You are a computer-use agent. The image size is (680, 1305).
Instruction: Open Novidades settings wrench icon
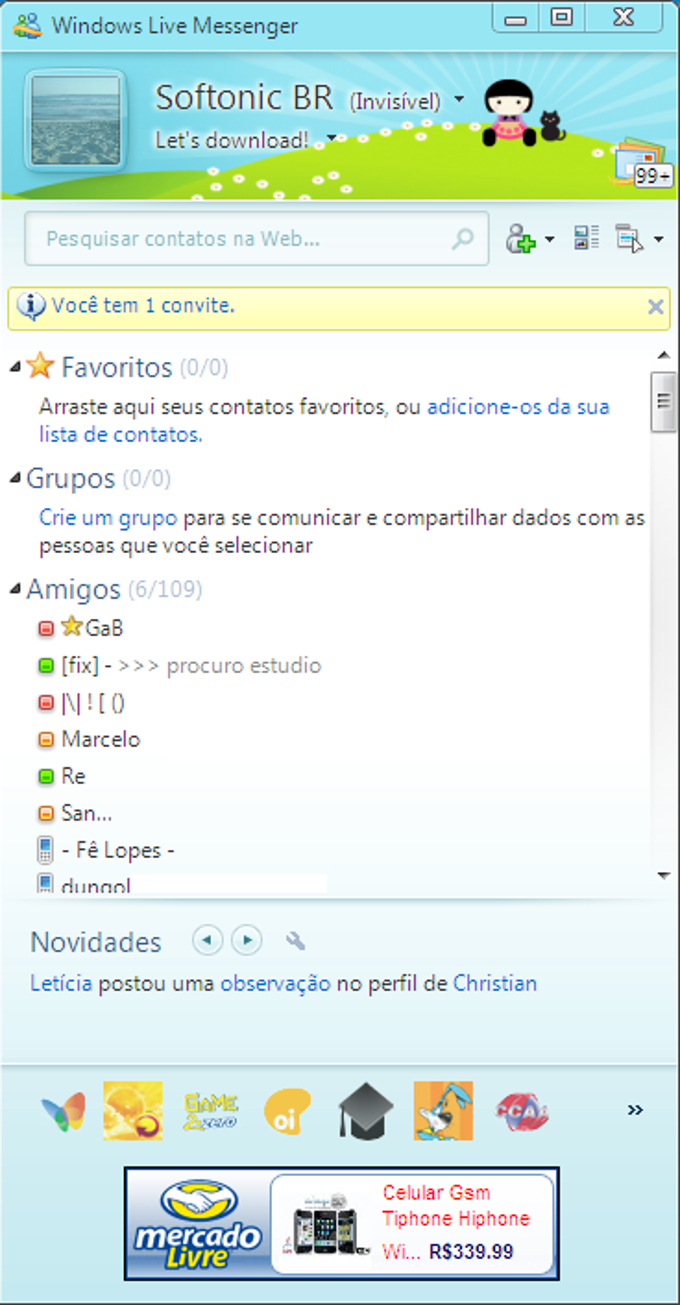(295, 941)
